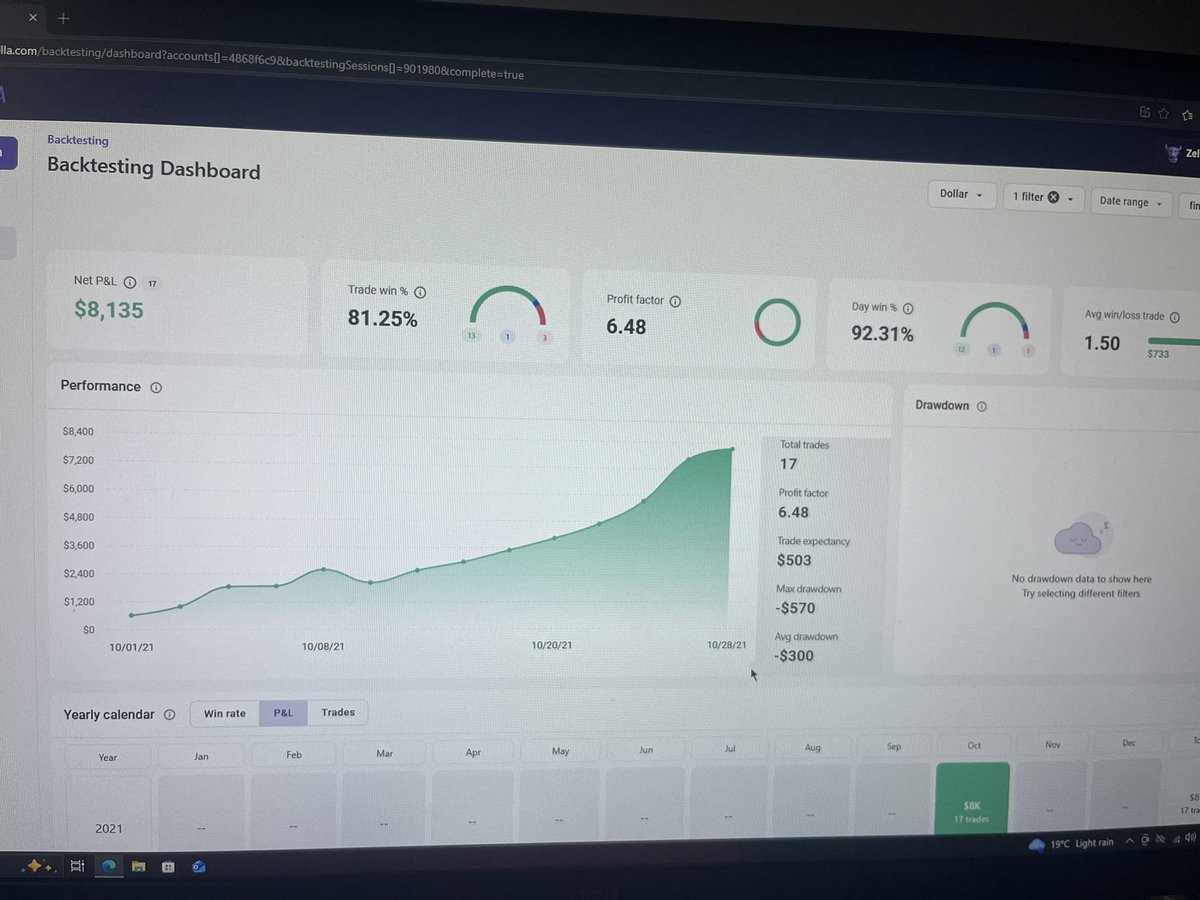1200x900 pixels.
Task: Click the red losing trades badge 3
Action: point(544,338)
